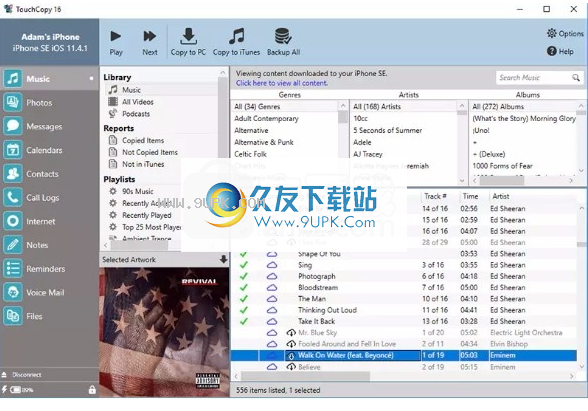Click the Copy to PC icon
588x411 pixels.
188,36
